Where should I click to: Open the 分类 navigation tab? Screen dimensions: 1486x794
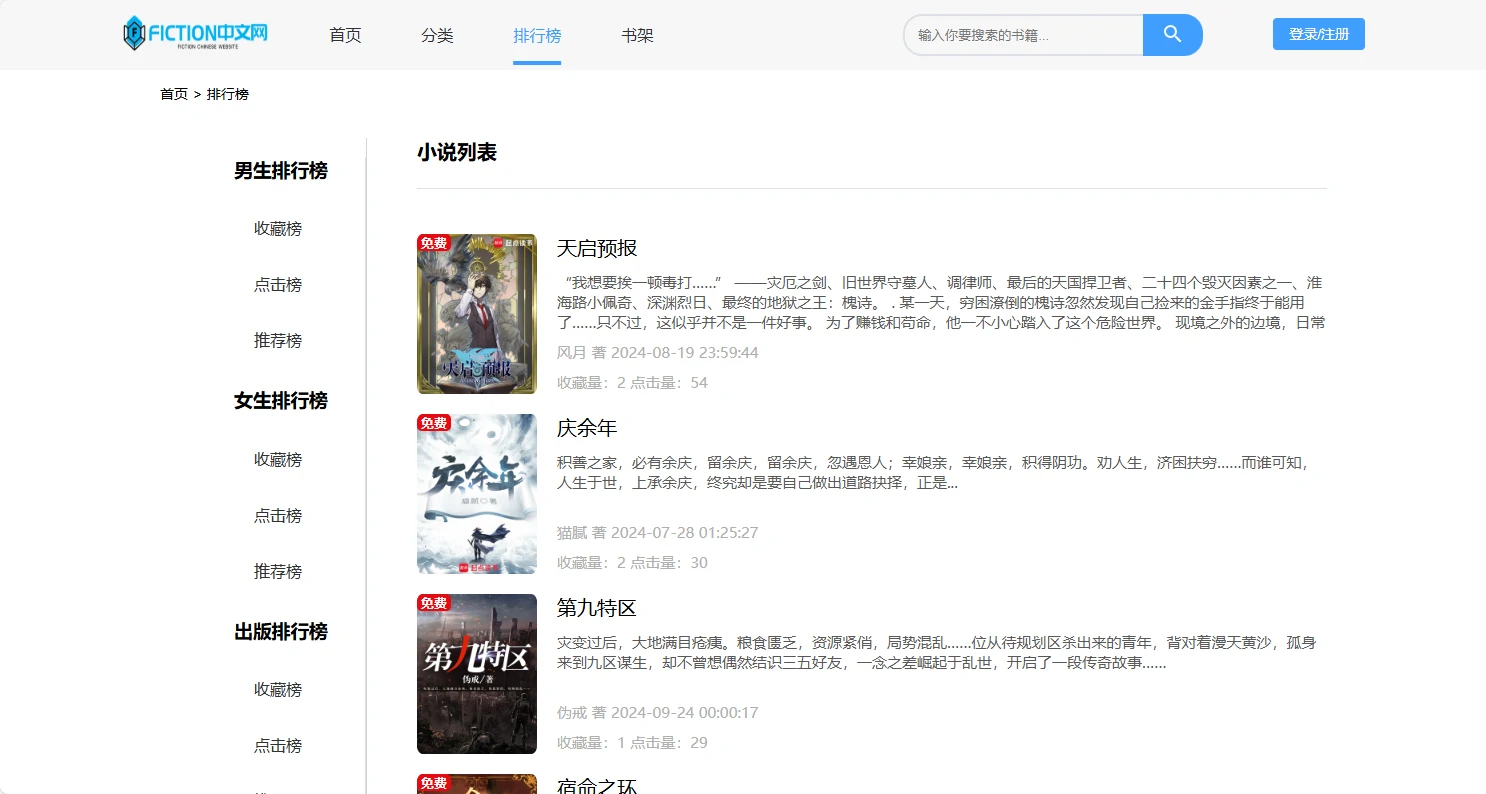437,35
